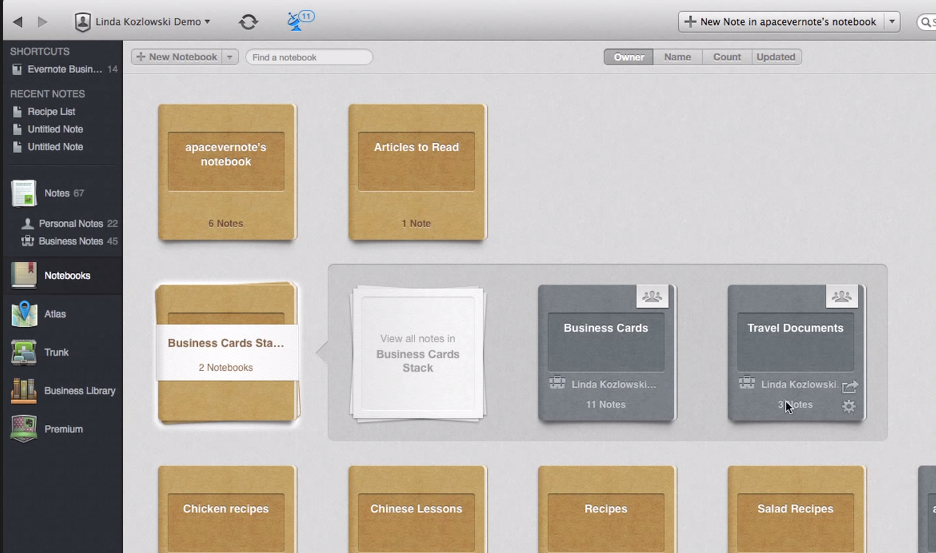
Task: View all notes in Business Cards Stack
Action: [417, 353]
